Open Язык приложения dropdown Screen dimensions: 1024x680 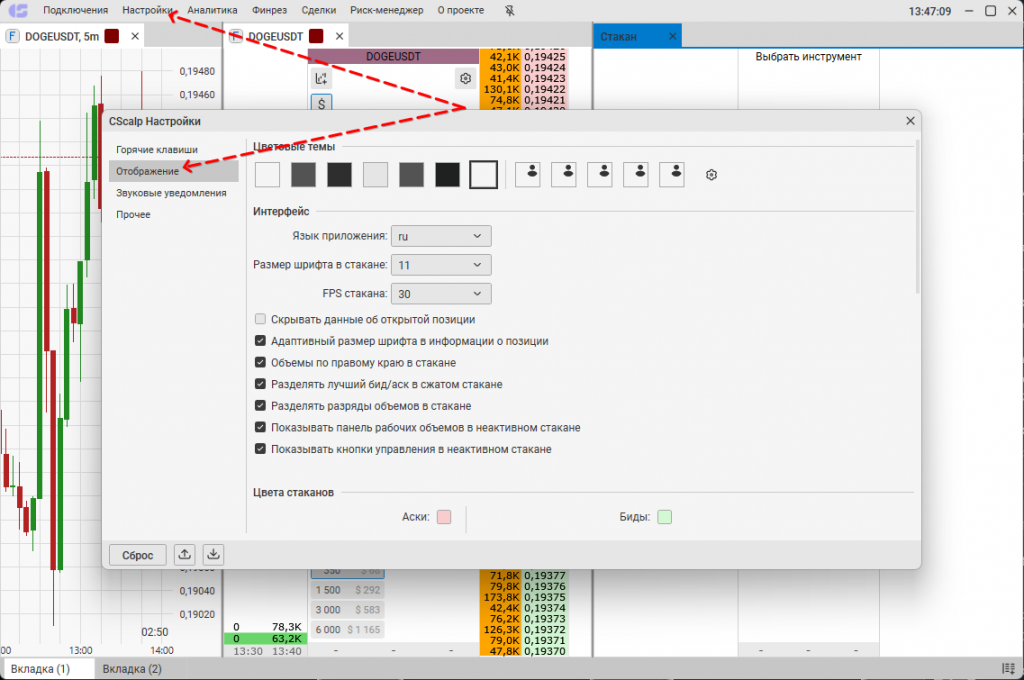coord(441,236)
